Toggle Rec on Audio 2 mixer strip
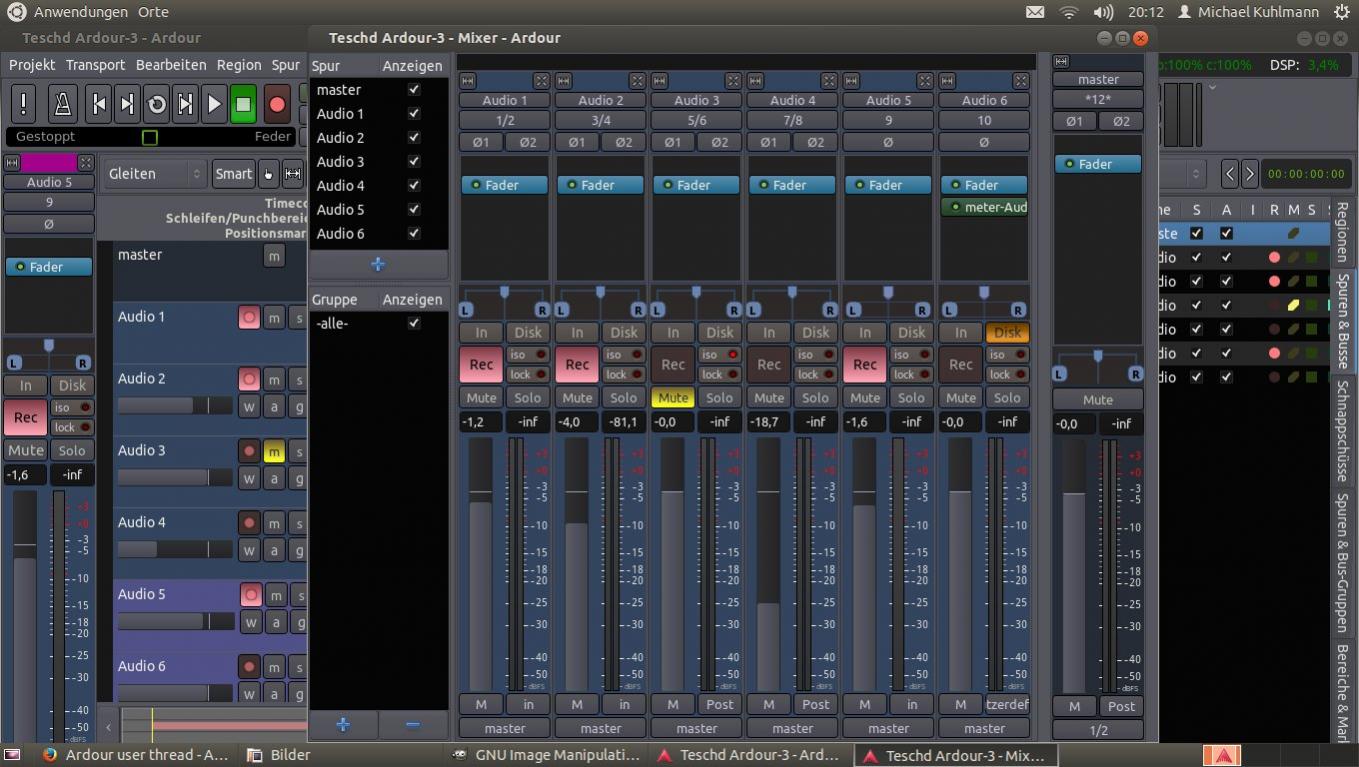 (577, 365)
